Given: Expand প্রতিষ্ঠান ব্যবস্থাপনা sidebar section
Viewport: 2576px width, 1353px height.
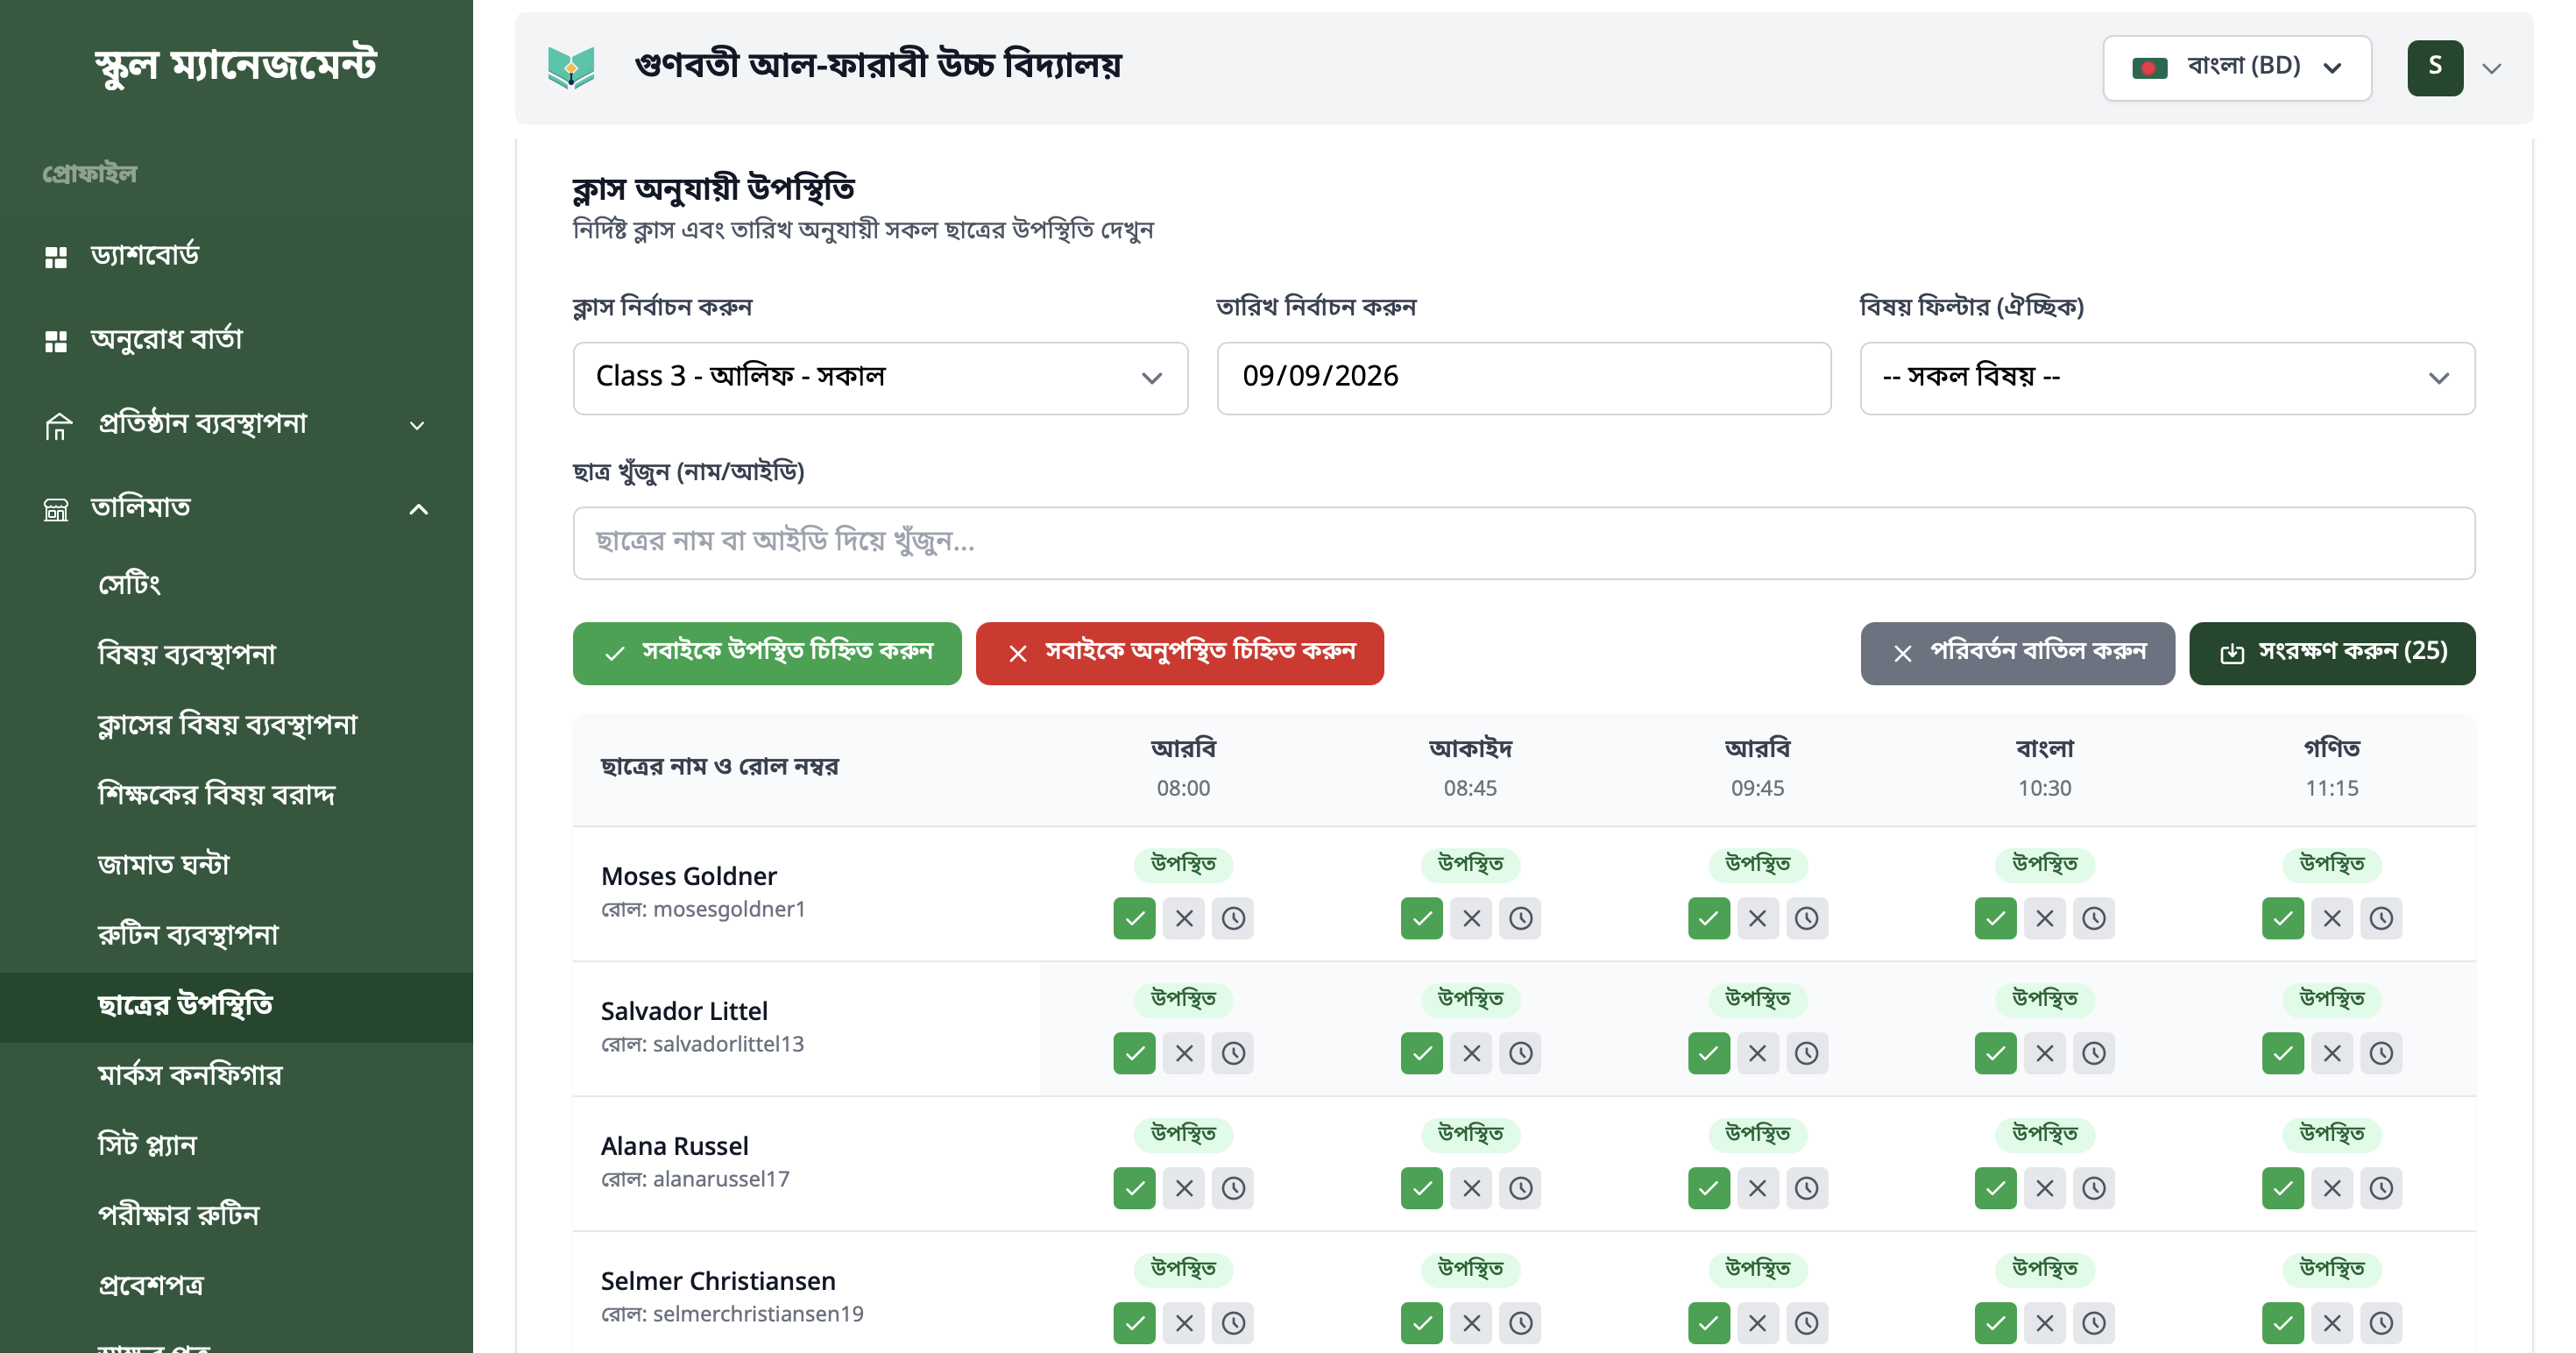Looking at the screenshot, I should (236, 424).
